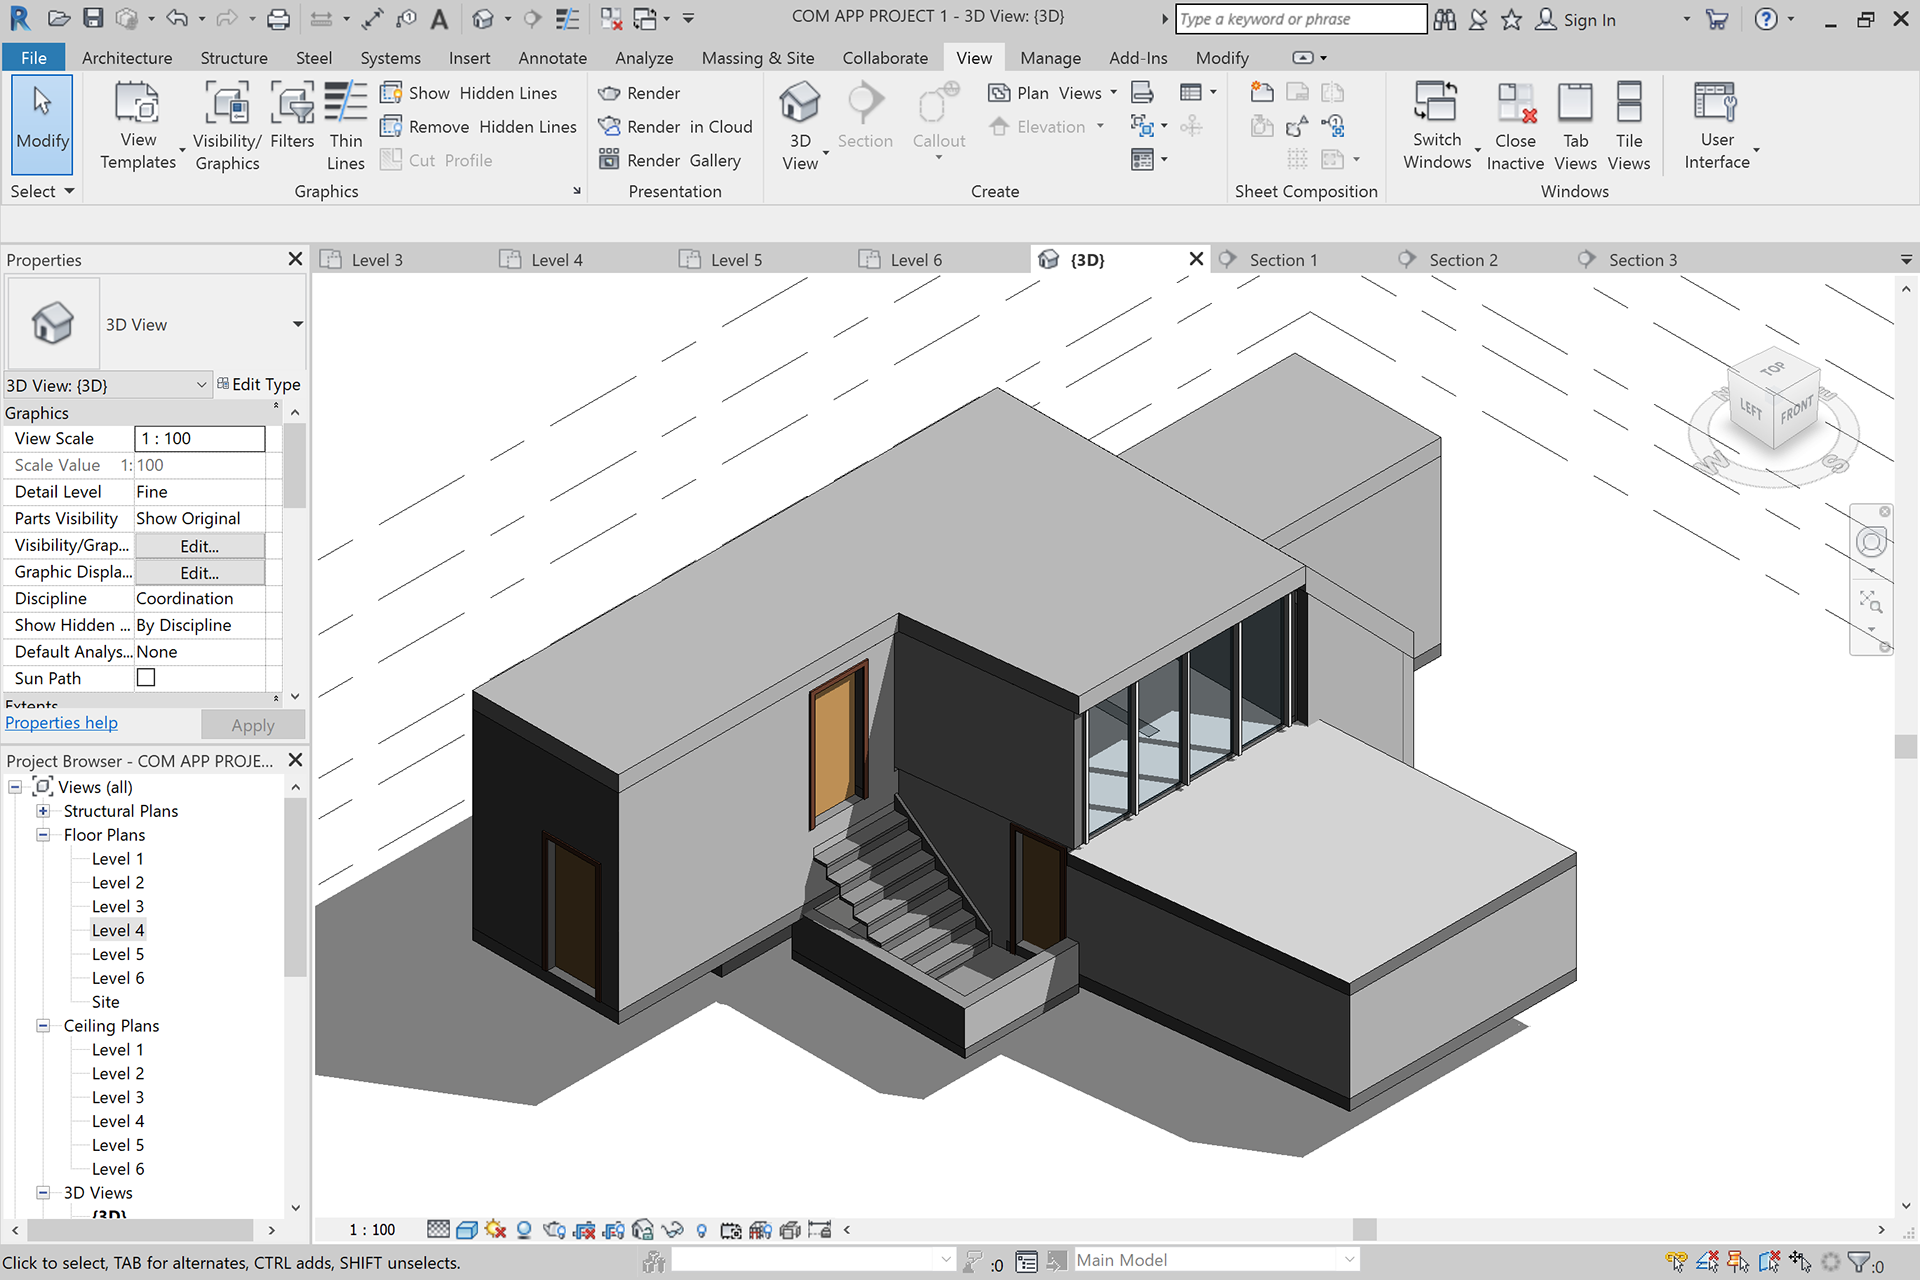Viewport: 1920px width, 1280px height.
Task: Open the Visibility/Graphics tool in the ribbon
Action: 227,128
